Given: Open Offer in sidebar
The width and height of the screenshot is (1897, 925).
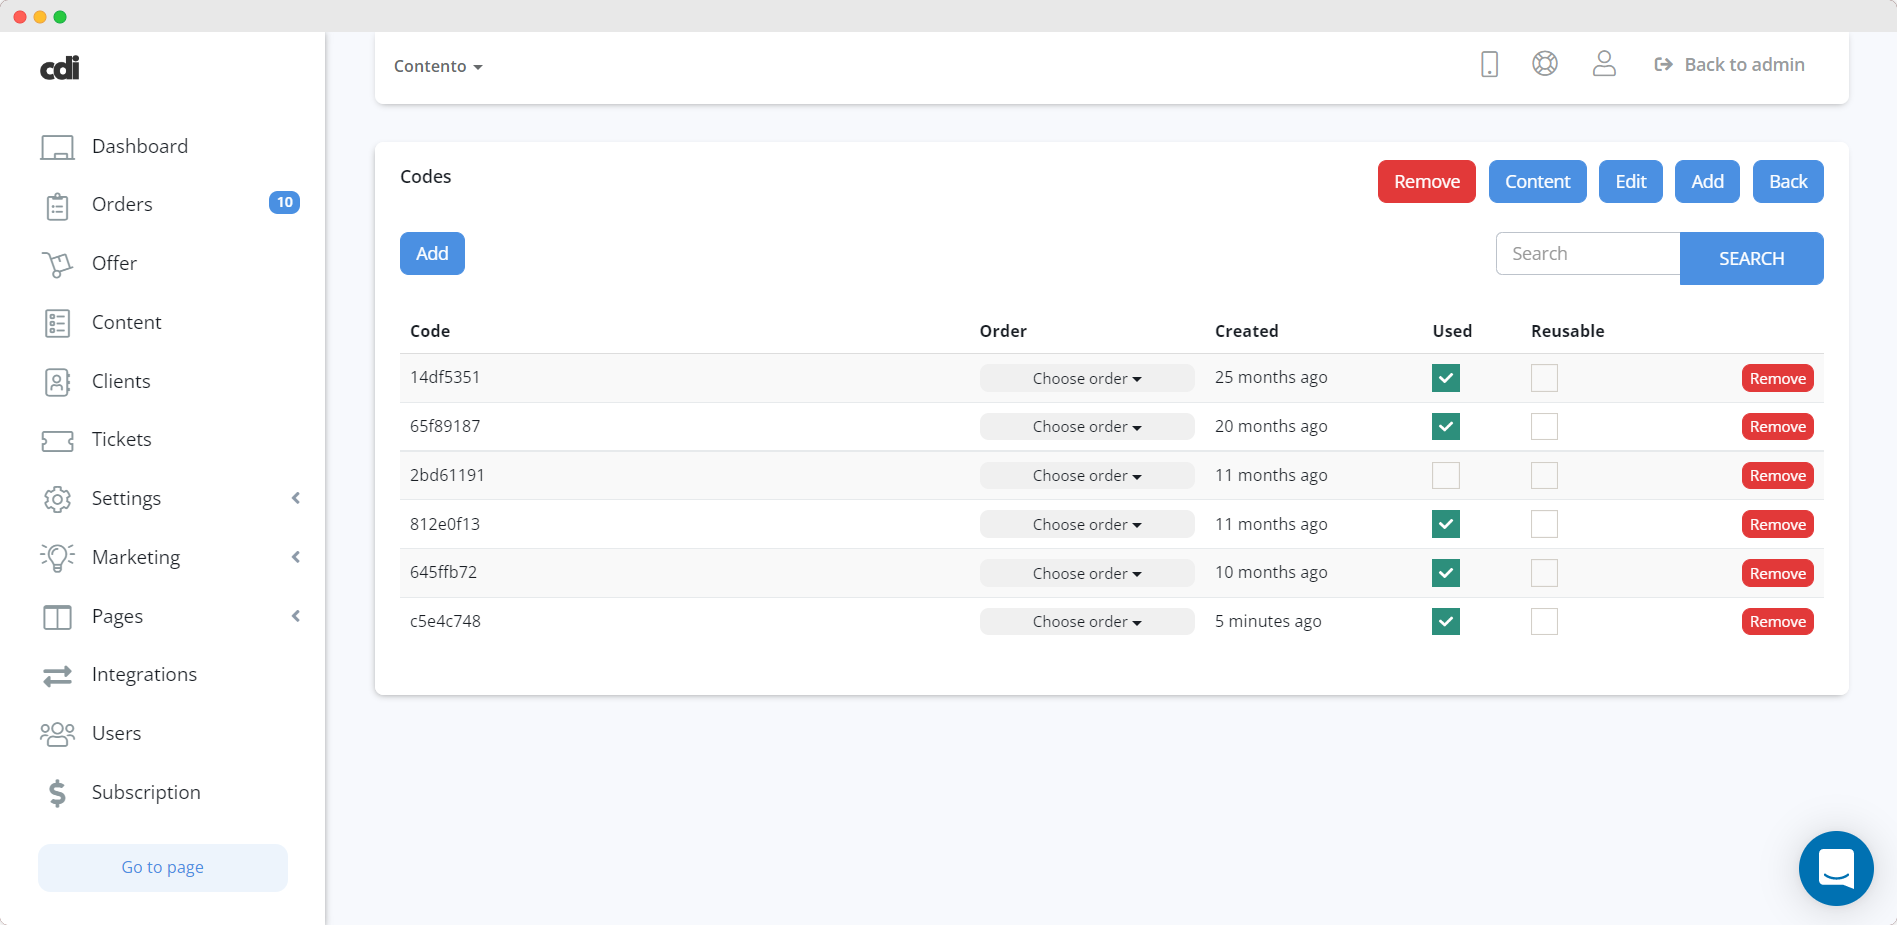Looking at the screenshot, I should click(x=114, y=263).
